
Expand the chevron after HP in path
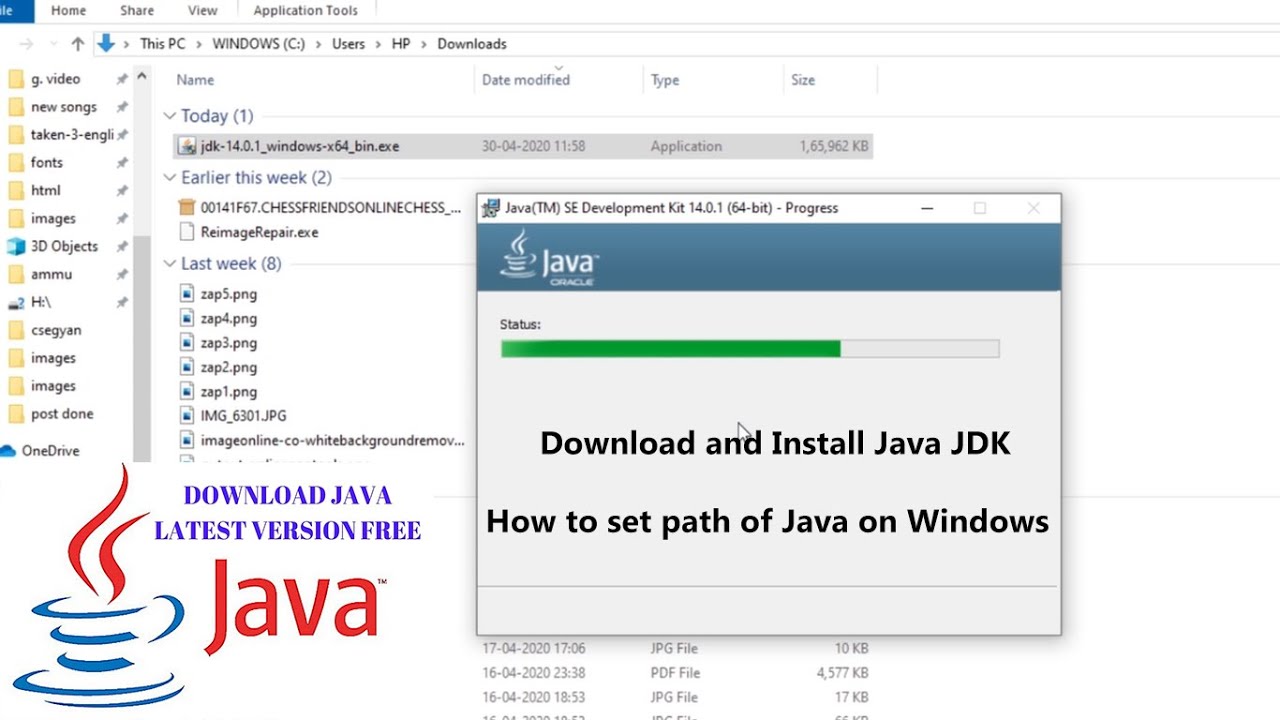click(x=424, y=44)
